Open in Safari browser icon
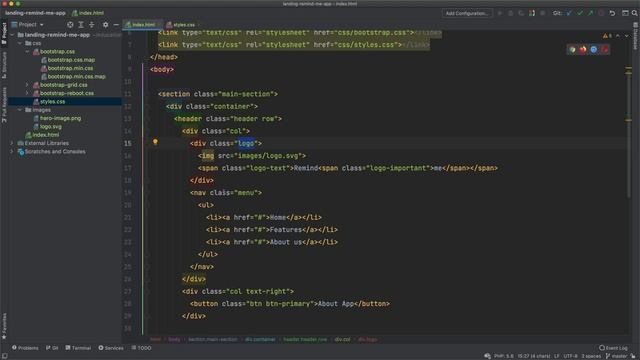This screenshot has width=640, height=360. tap(593, 49)
